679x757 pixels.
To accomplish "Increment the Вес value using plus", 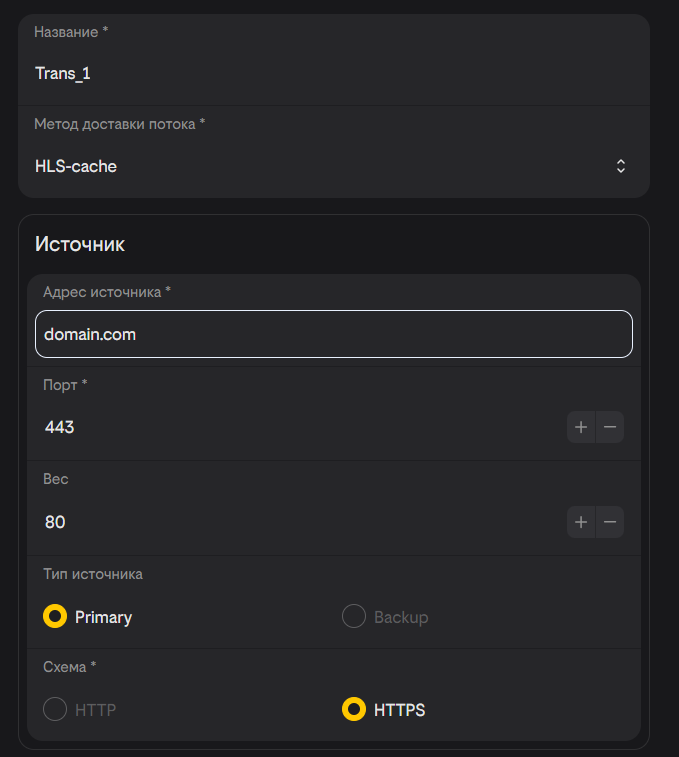I will point(581,522).
